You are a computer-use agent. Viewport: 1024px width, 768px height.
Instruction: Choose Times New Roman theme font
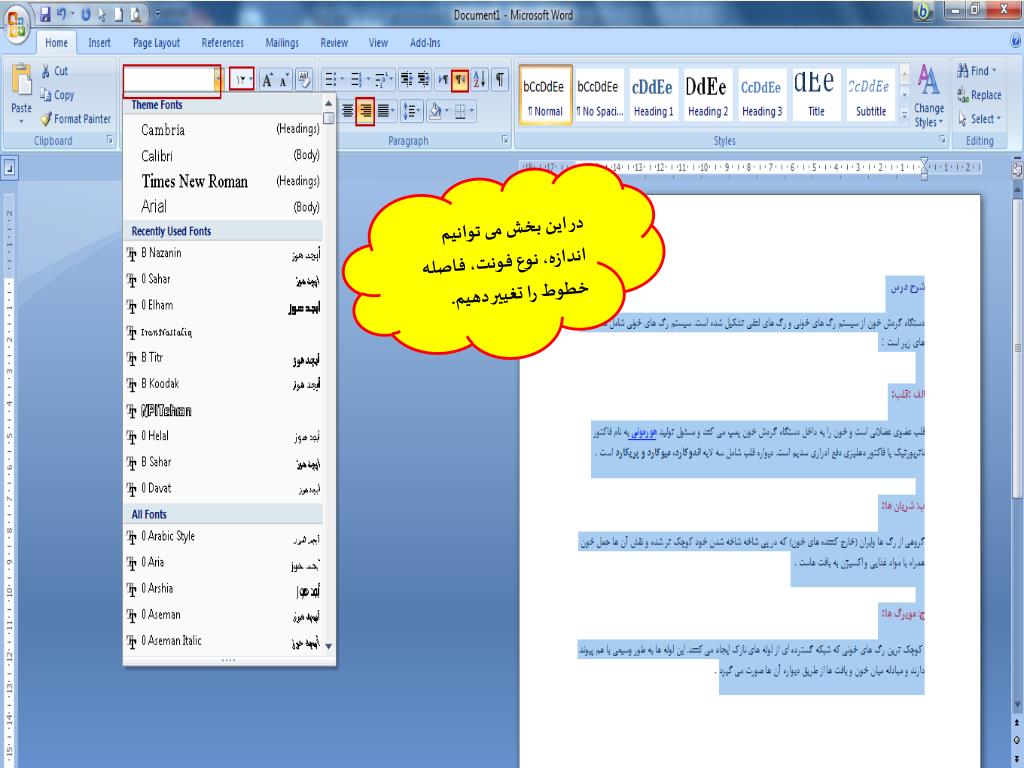223,181
